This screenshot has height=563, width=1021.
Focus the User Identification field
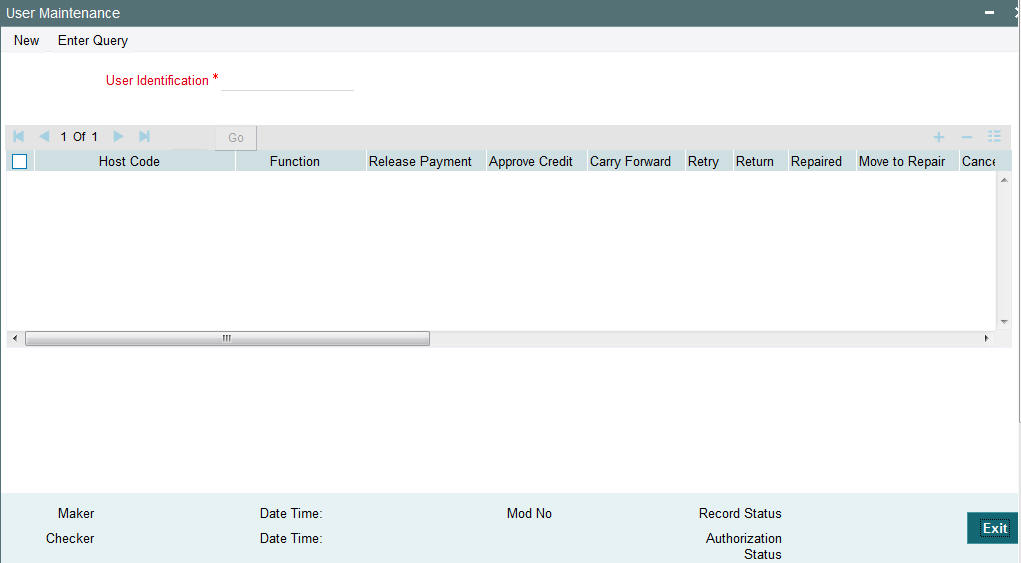click(x=287, y=81)
